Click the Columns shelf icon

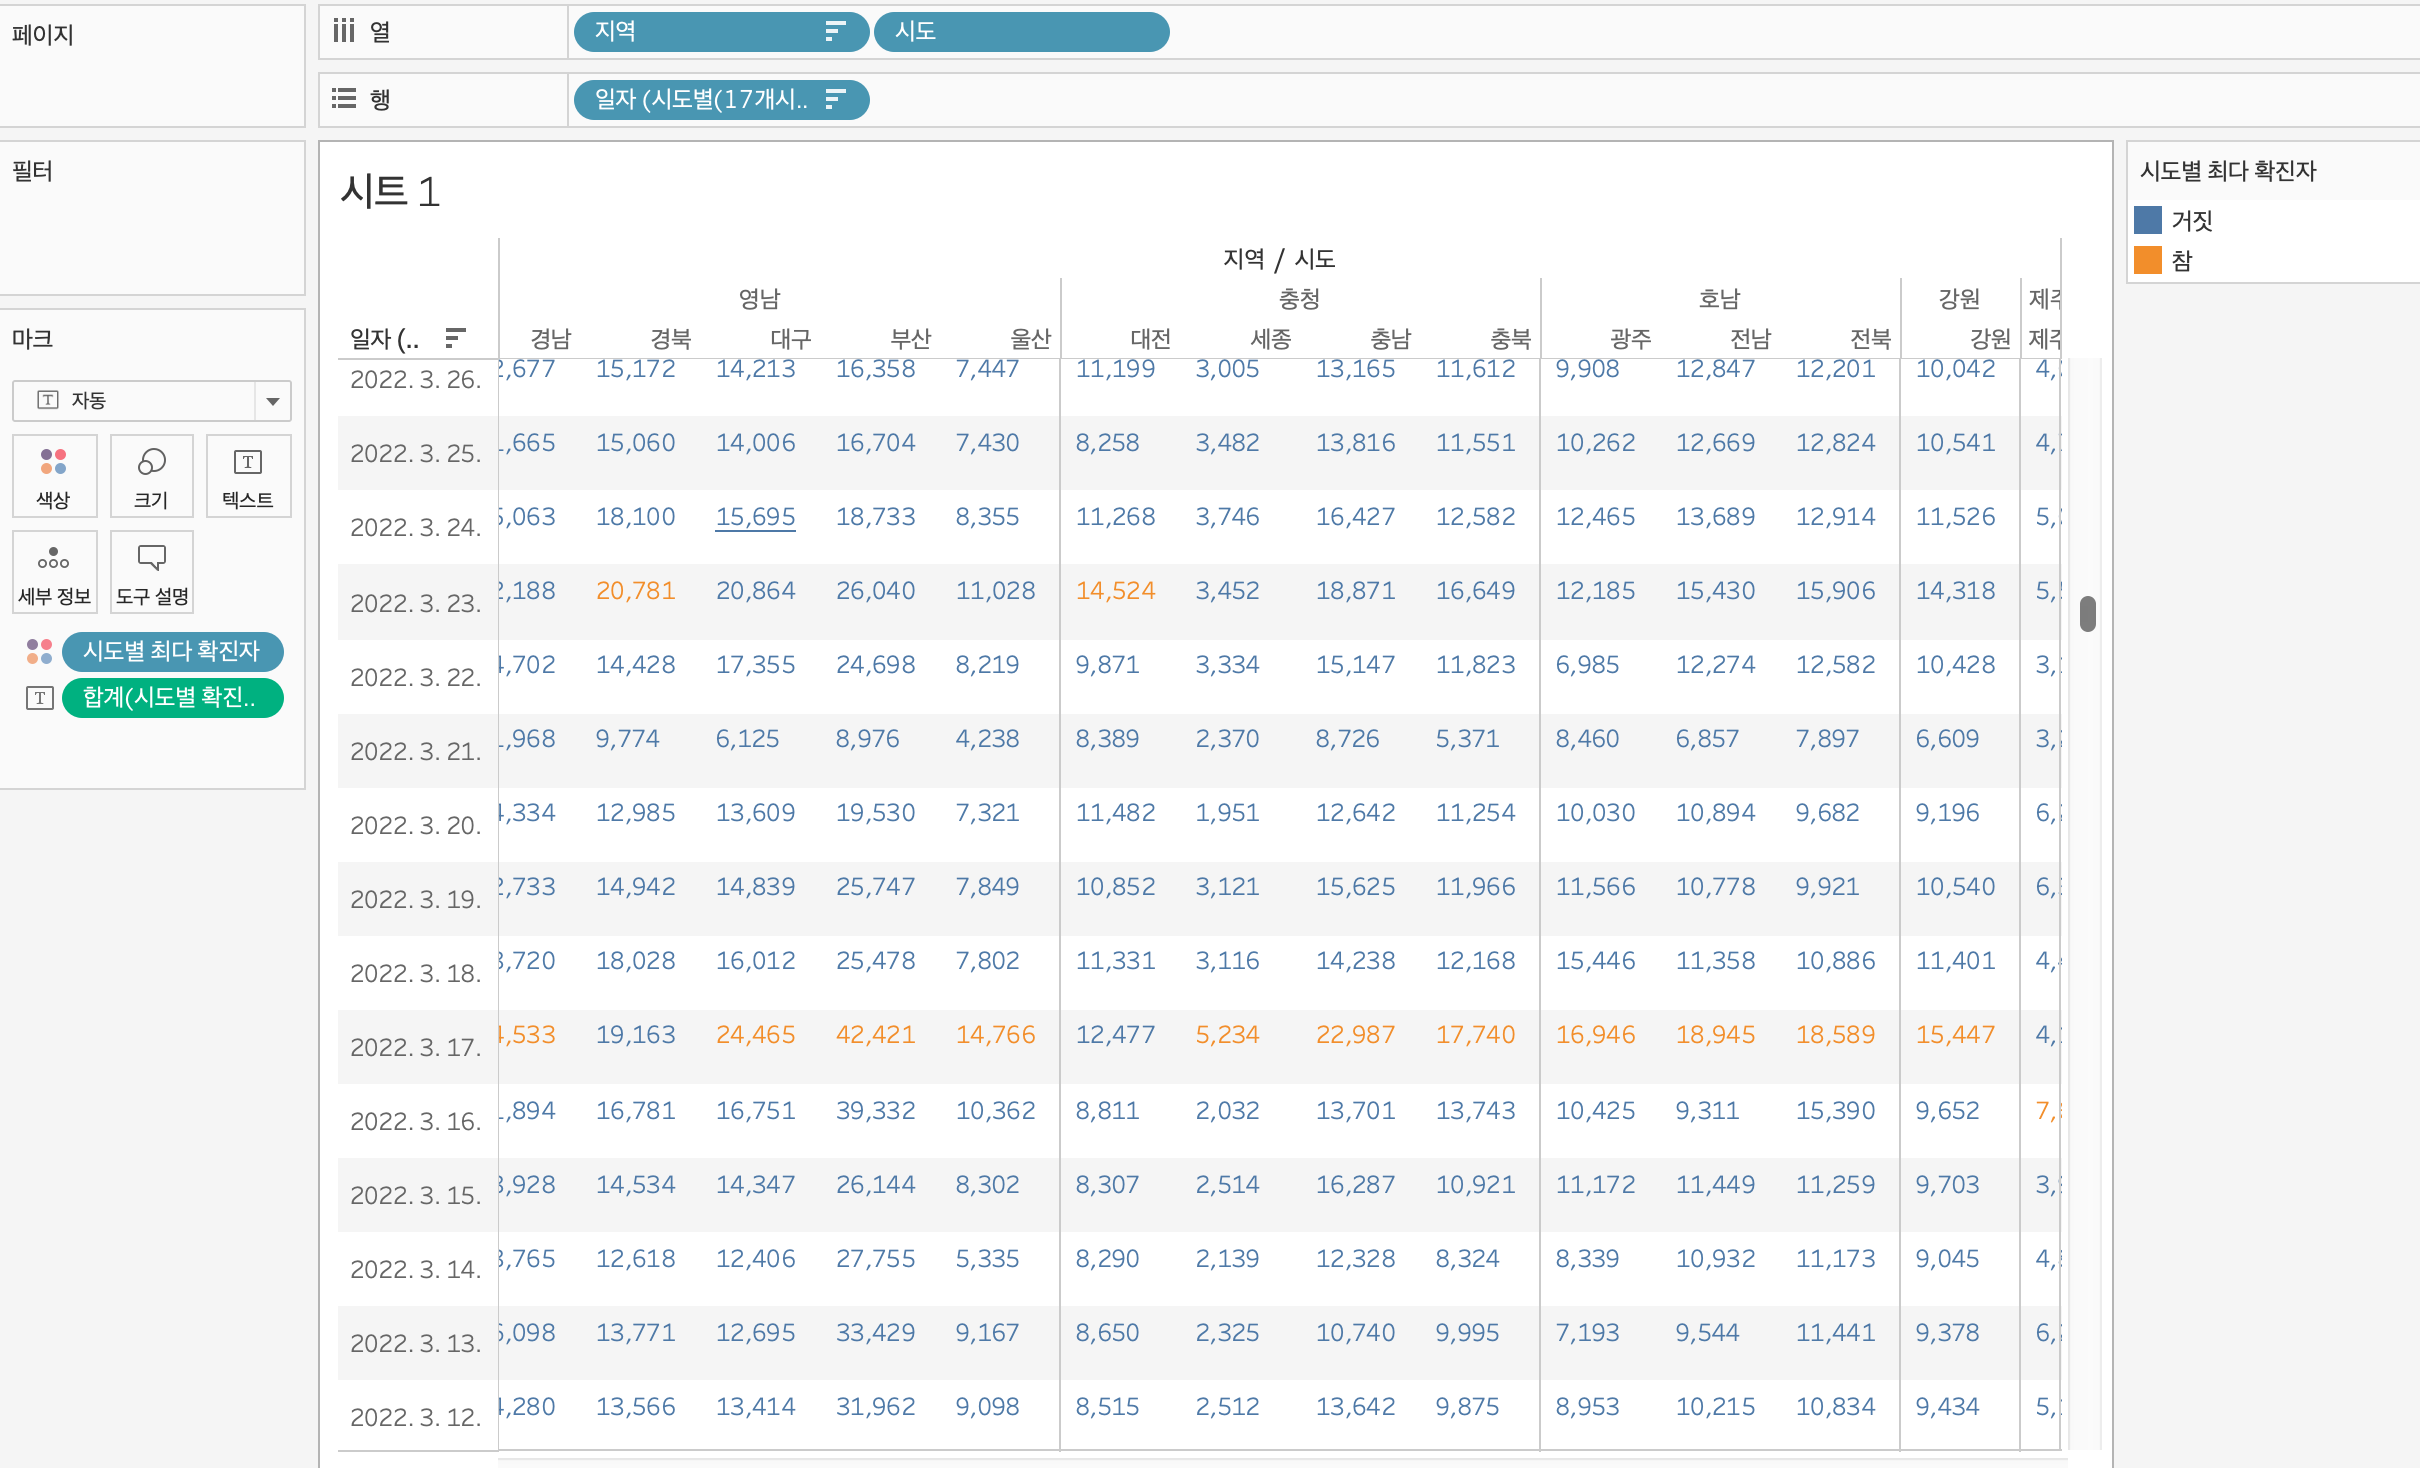tap(344, 31)
